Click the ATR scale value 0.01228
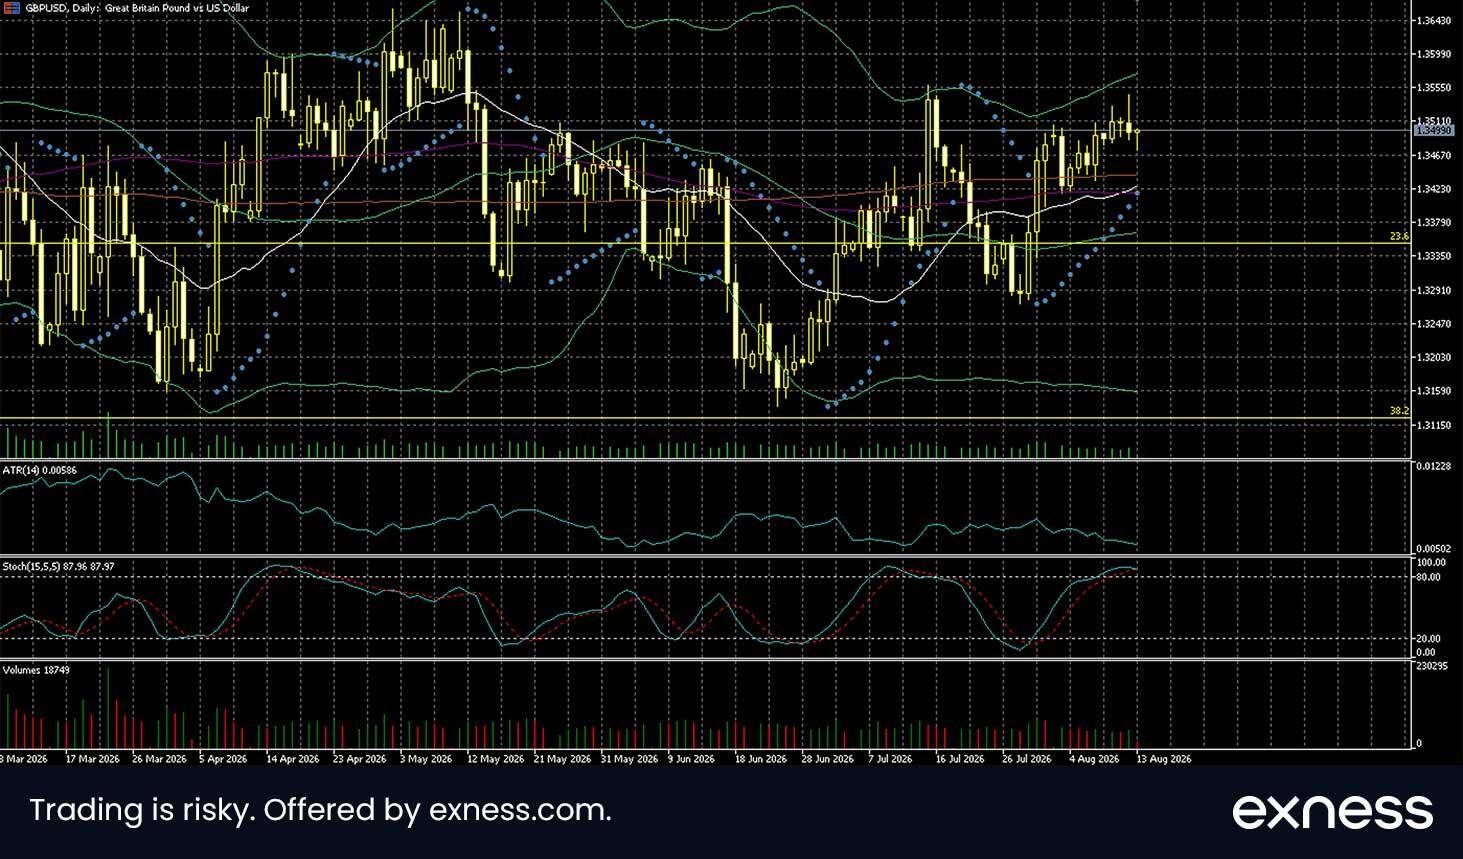Image resolution: width=1463 pixels, height=859 pixels. 1433,466
